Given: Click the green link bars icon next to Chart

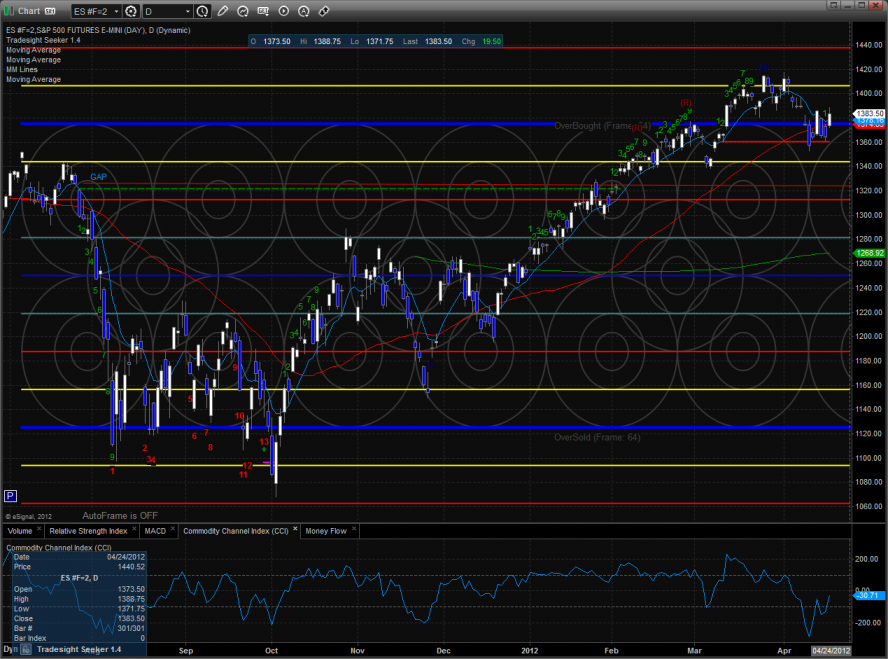Looking at the screenshot, I should click(8, 11).
